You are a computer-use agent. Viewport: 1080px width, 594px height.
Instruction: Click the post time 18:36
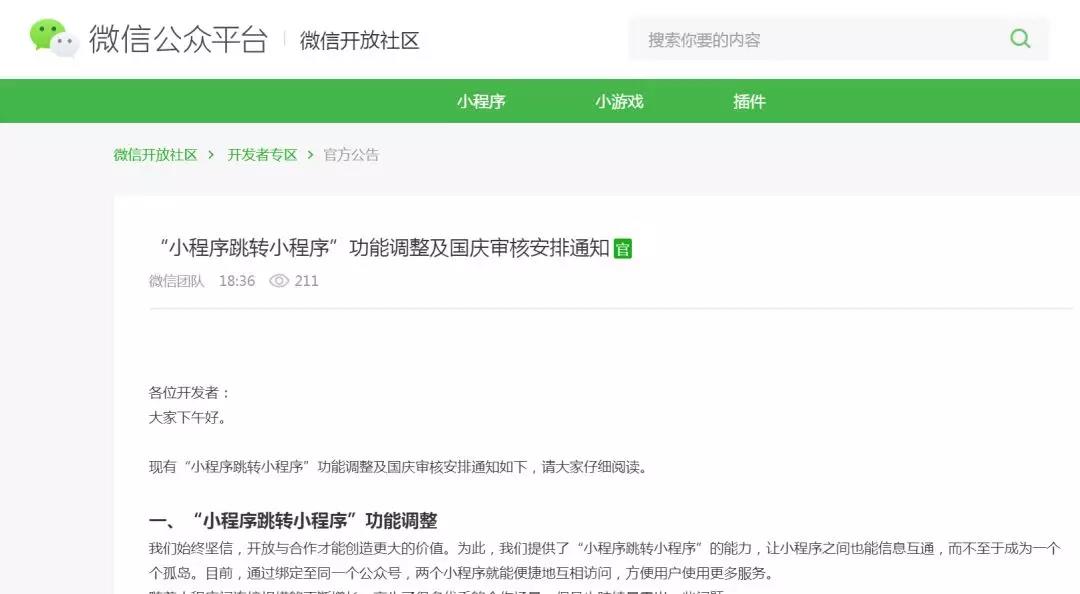point(237,280)
